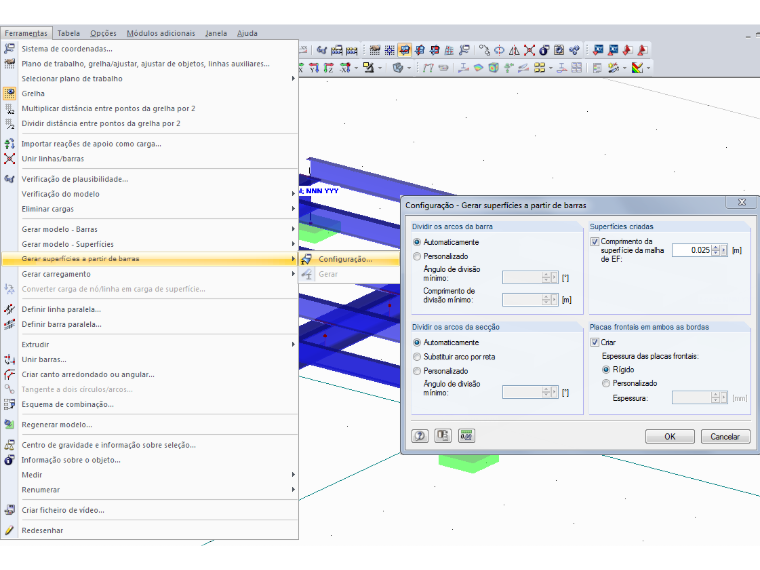760x570 pixels.
Task: Click Informação sobre o objeto icon
Action: pyautogui.click(x=9, y=460)
